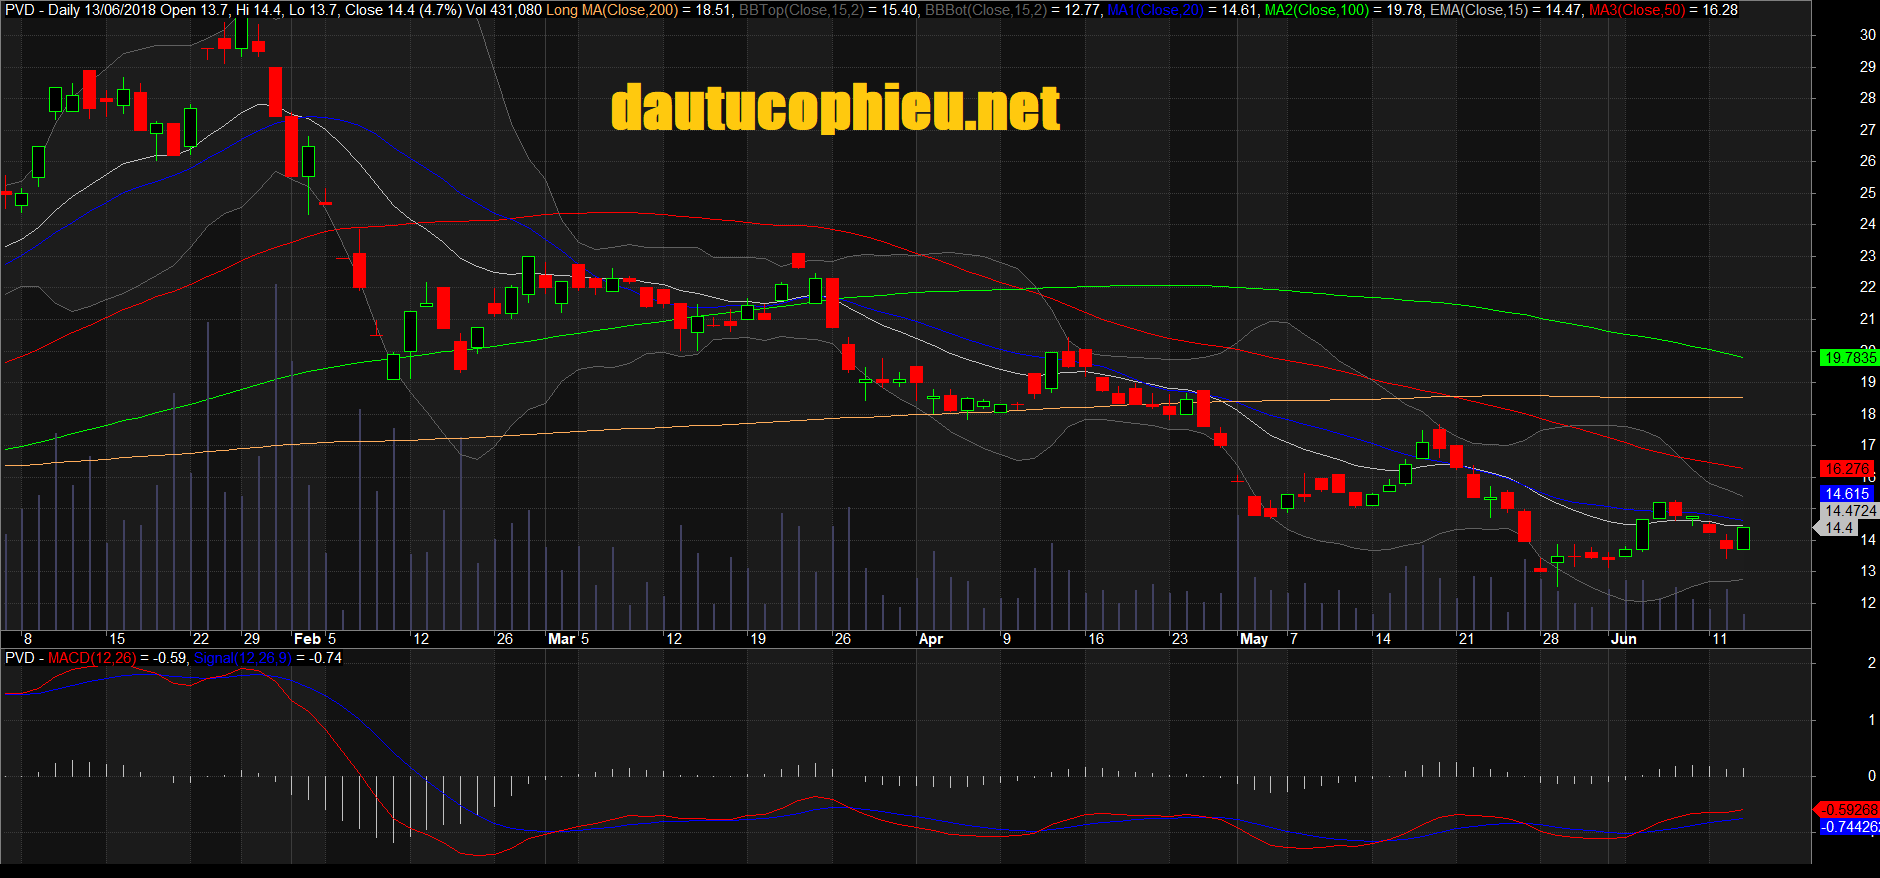
Task: Click the red 16.276 price tag
Action: (x=1846, y=469)
